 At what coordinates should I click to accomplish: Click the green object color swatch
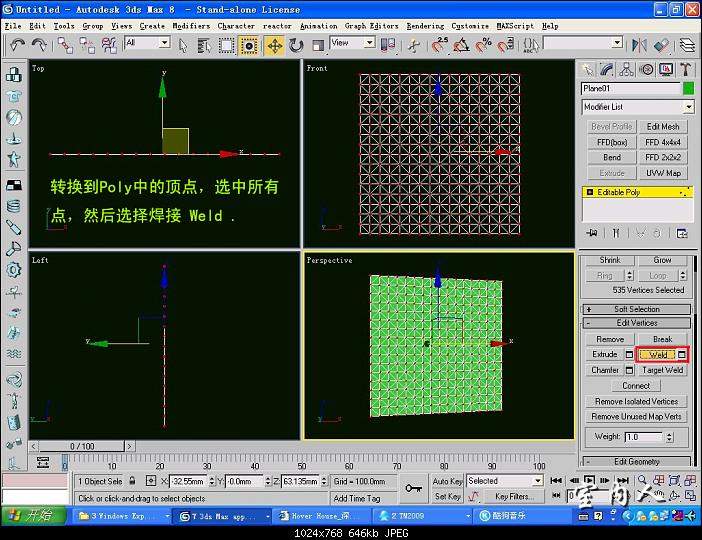(x=689, y=88)
